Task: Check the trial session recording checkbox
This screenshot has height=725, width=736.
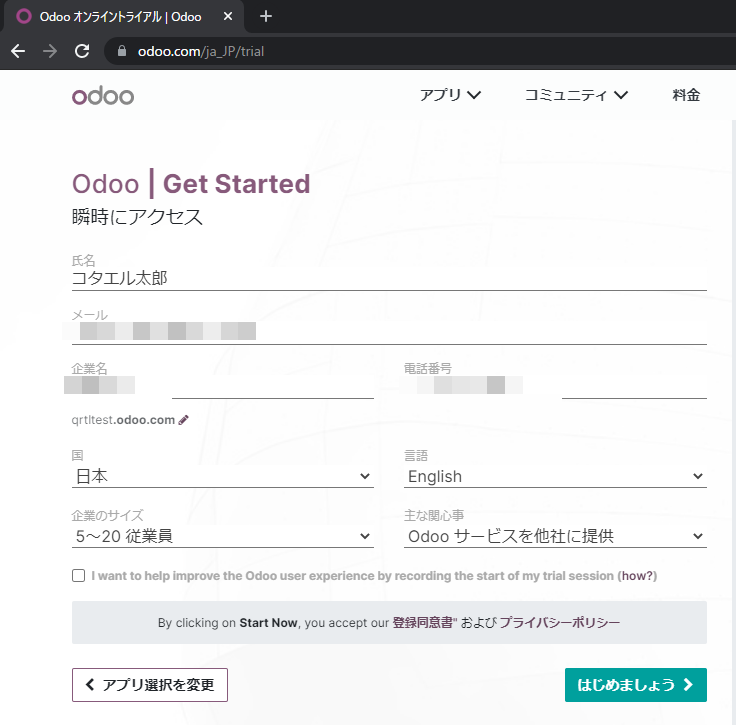Action: (78, 576)
